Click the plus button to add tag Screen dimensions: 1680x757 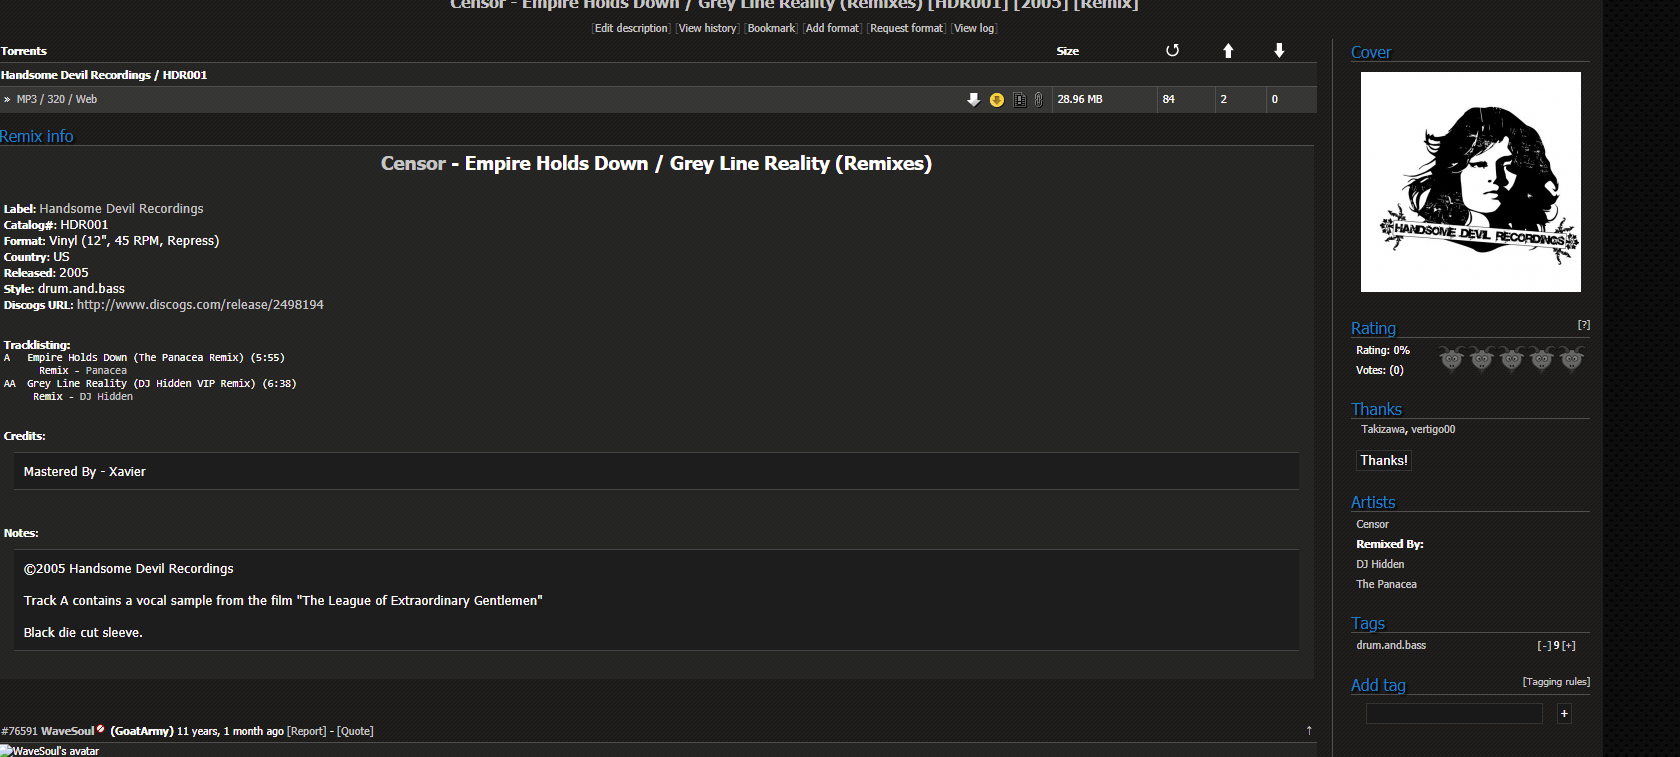[1564, 713]
